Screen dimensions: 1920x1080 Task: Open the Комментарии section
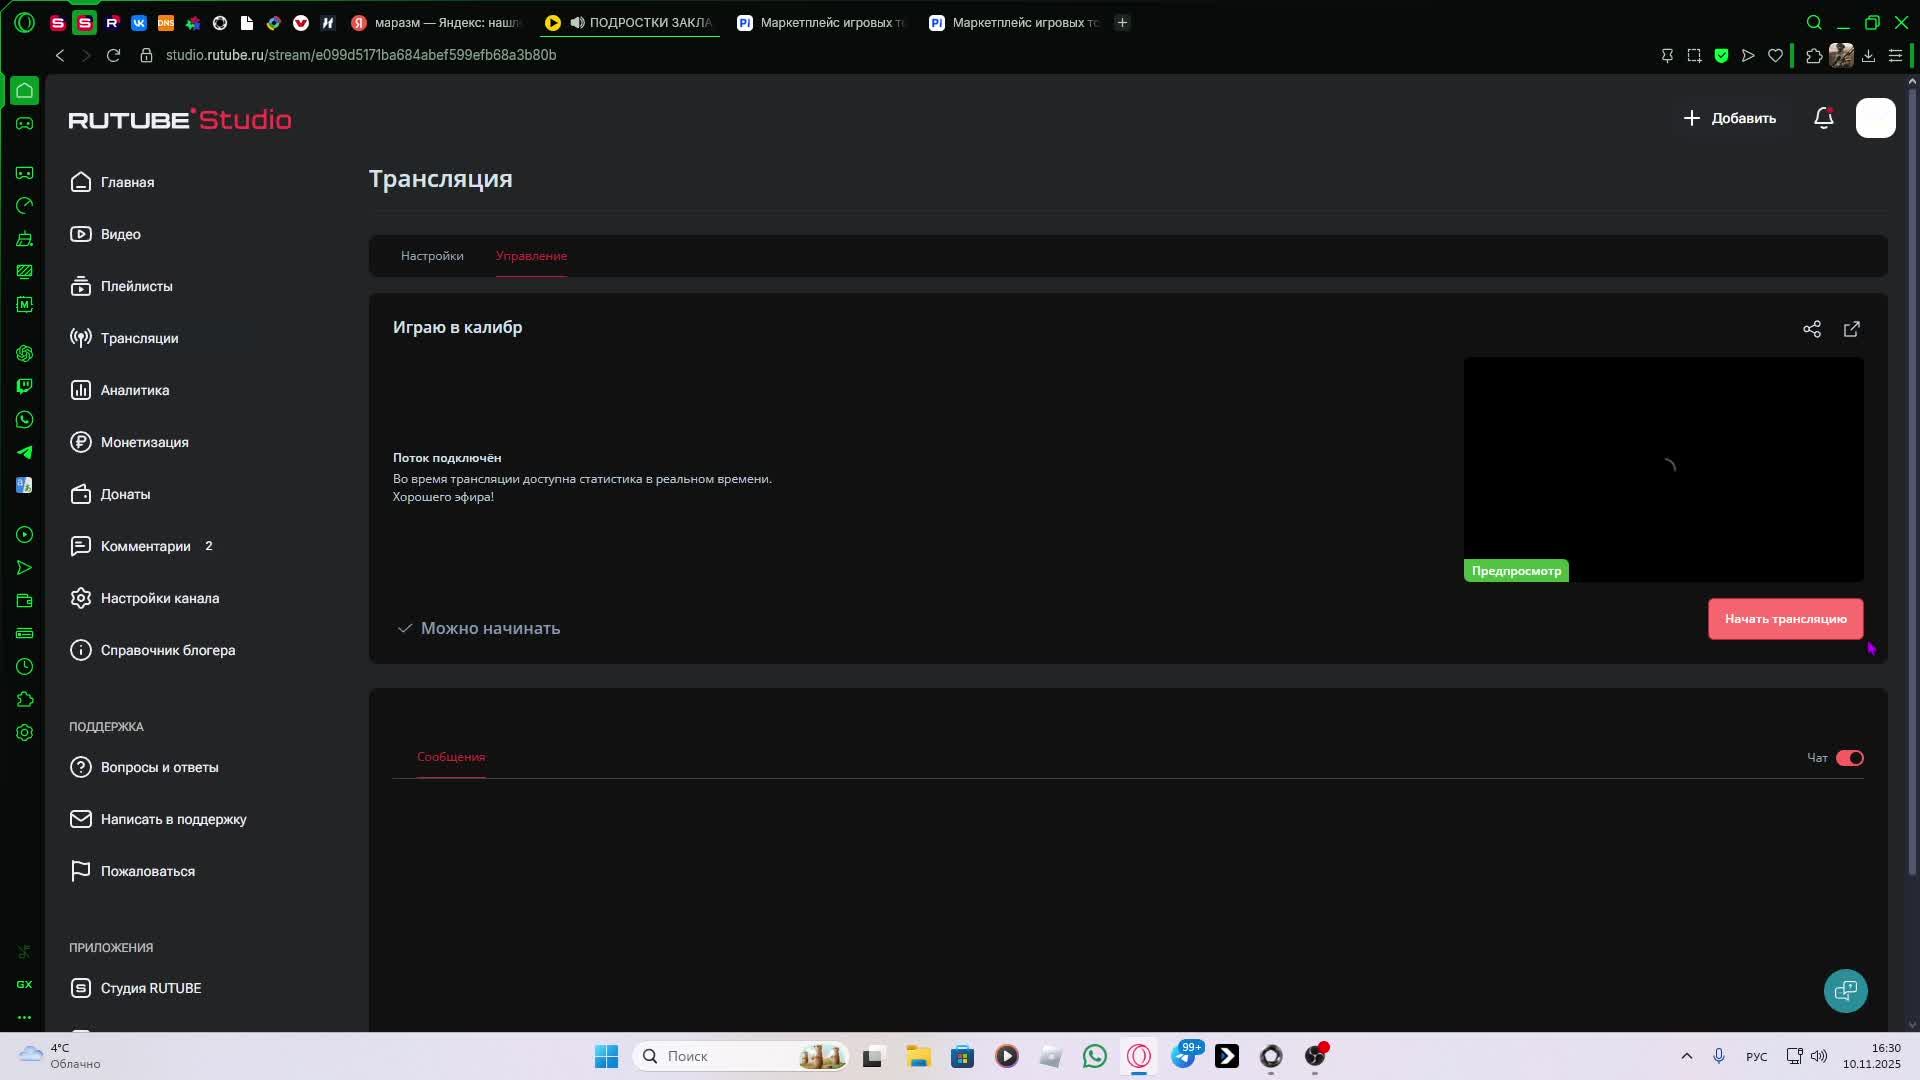(x=141, y=546)
